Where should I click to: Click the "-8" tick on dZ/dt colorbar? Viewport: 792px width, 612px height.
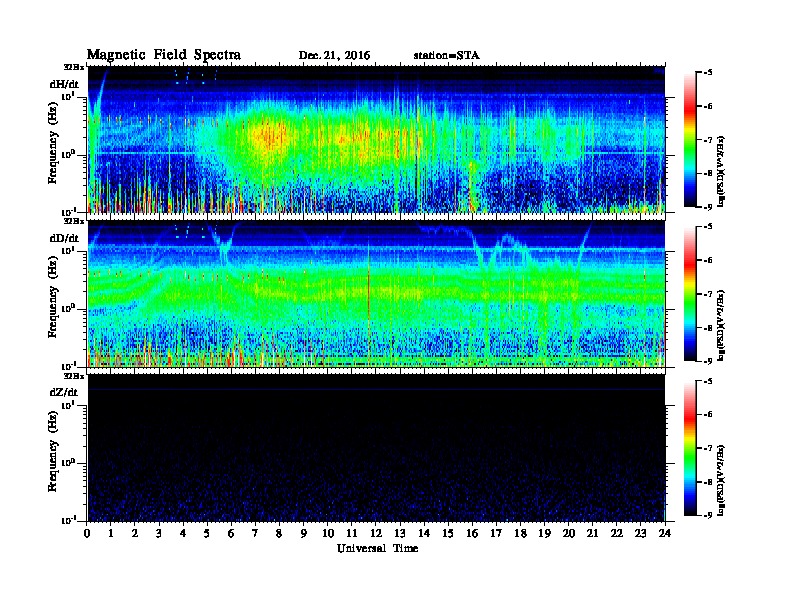pyautogui.click(x=708, y=482)
